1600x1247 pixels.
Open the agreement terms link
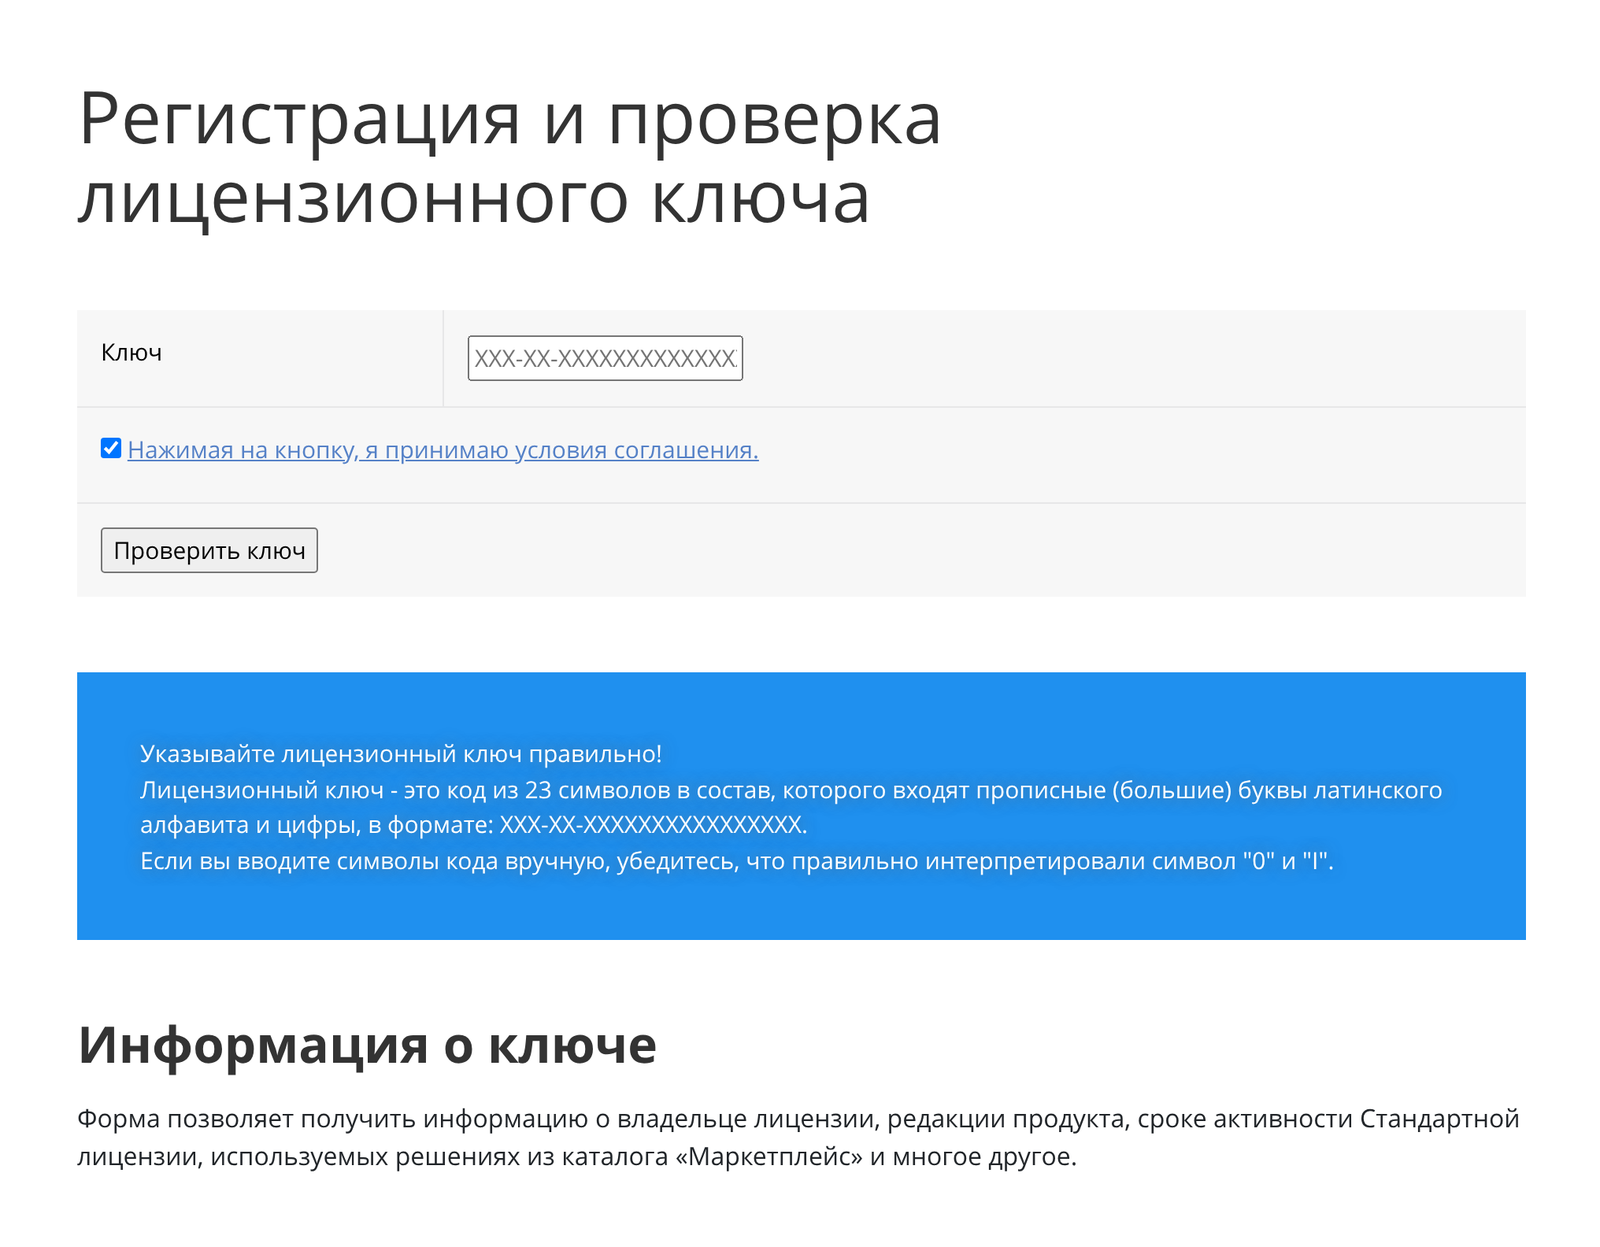coord(443,450)
